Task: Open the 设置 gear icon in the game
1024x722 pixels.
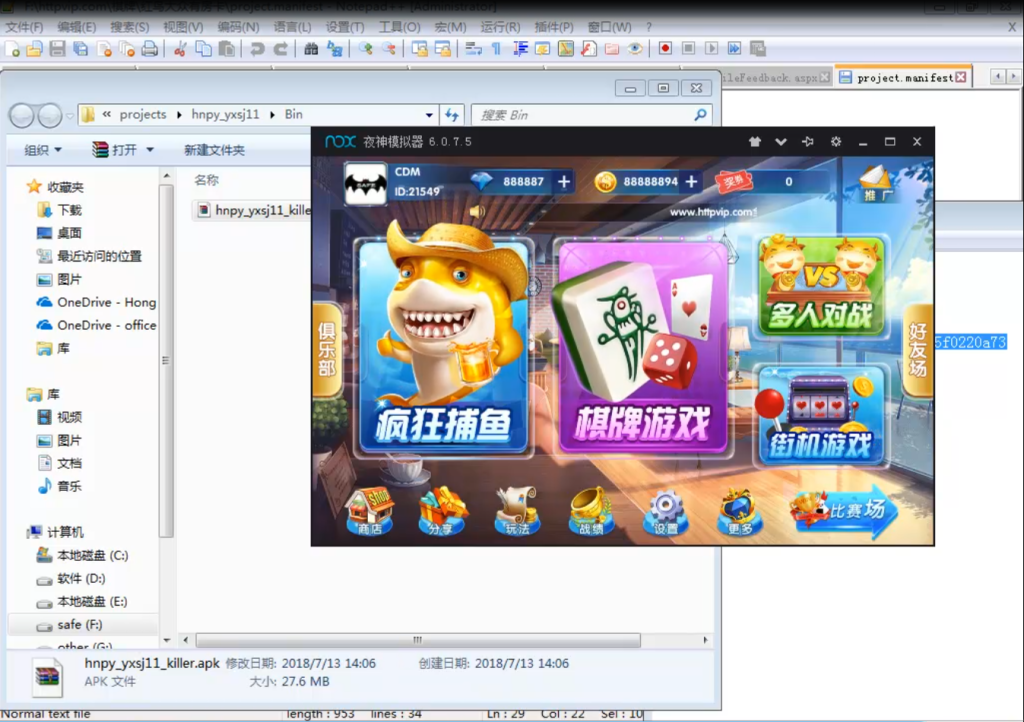Action: coord(665,512)
